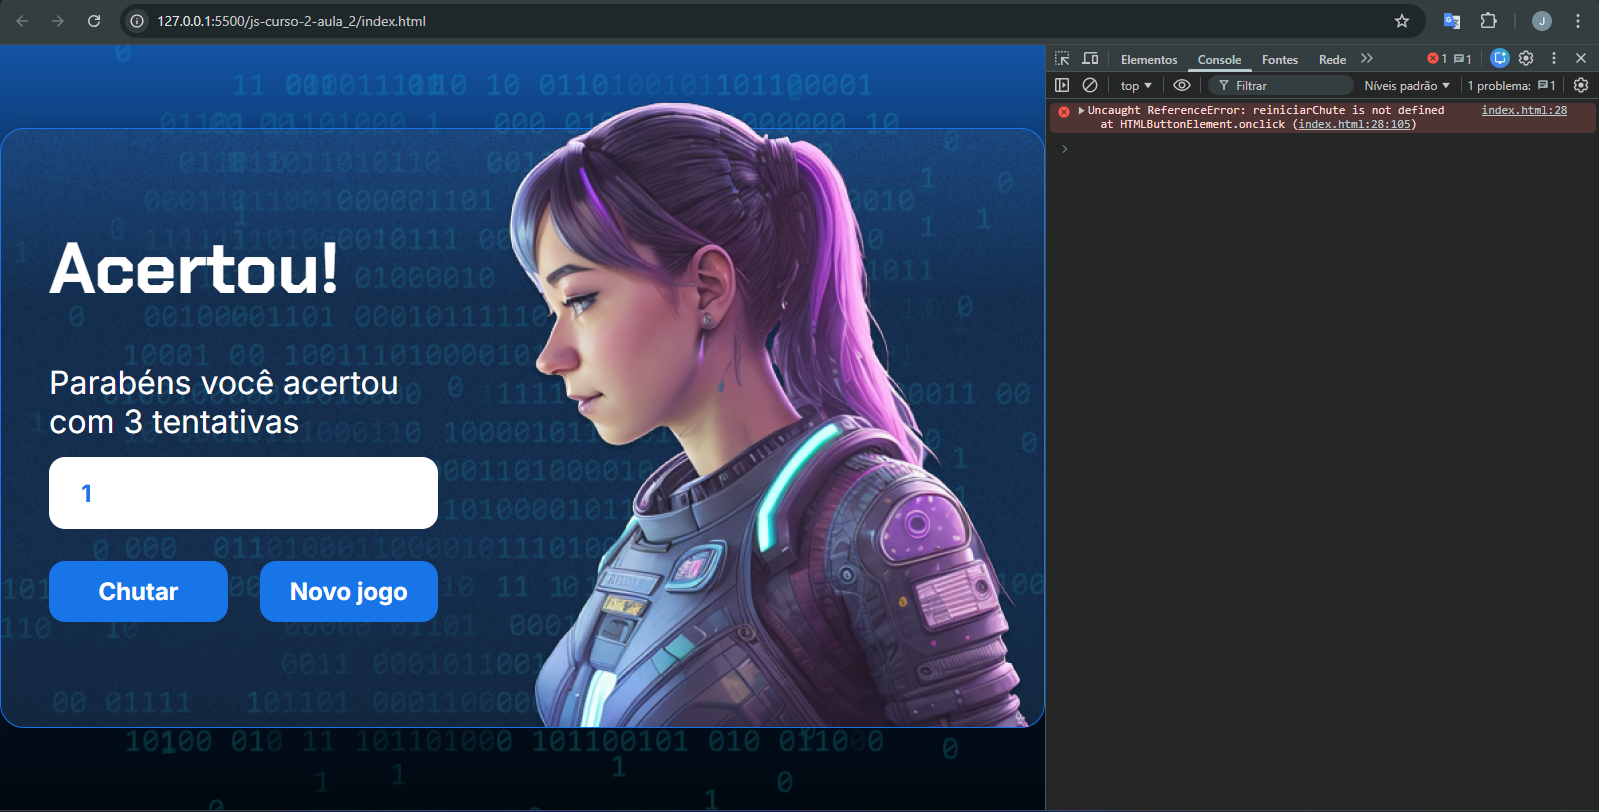Show the DevTools console sidebar

point(1062,86)
